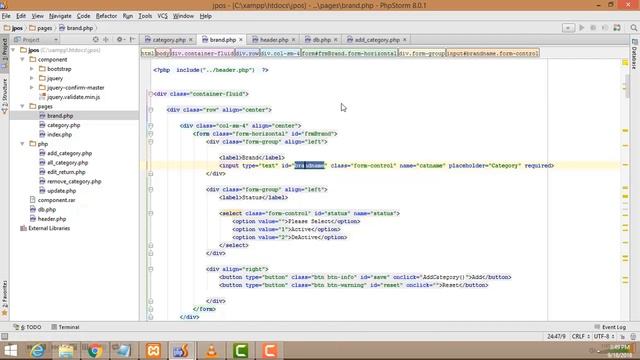Open orange Camtasia recorder icon in taskbar
This screenshot has height=360, width=640.
269,351
